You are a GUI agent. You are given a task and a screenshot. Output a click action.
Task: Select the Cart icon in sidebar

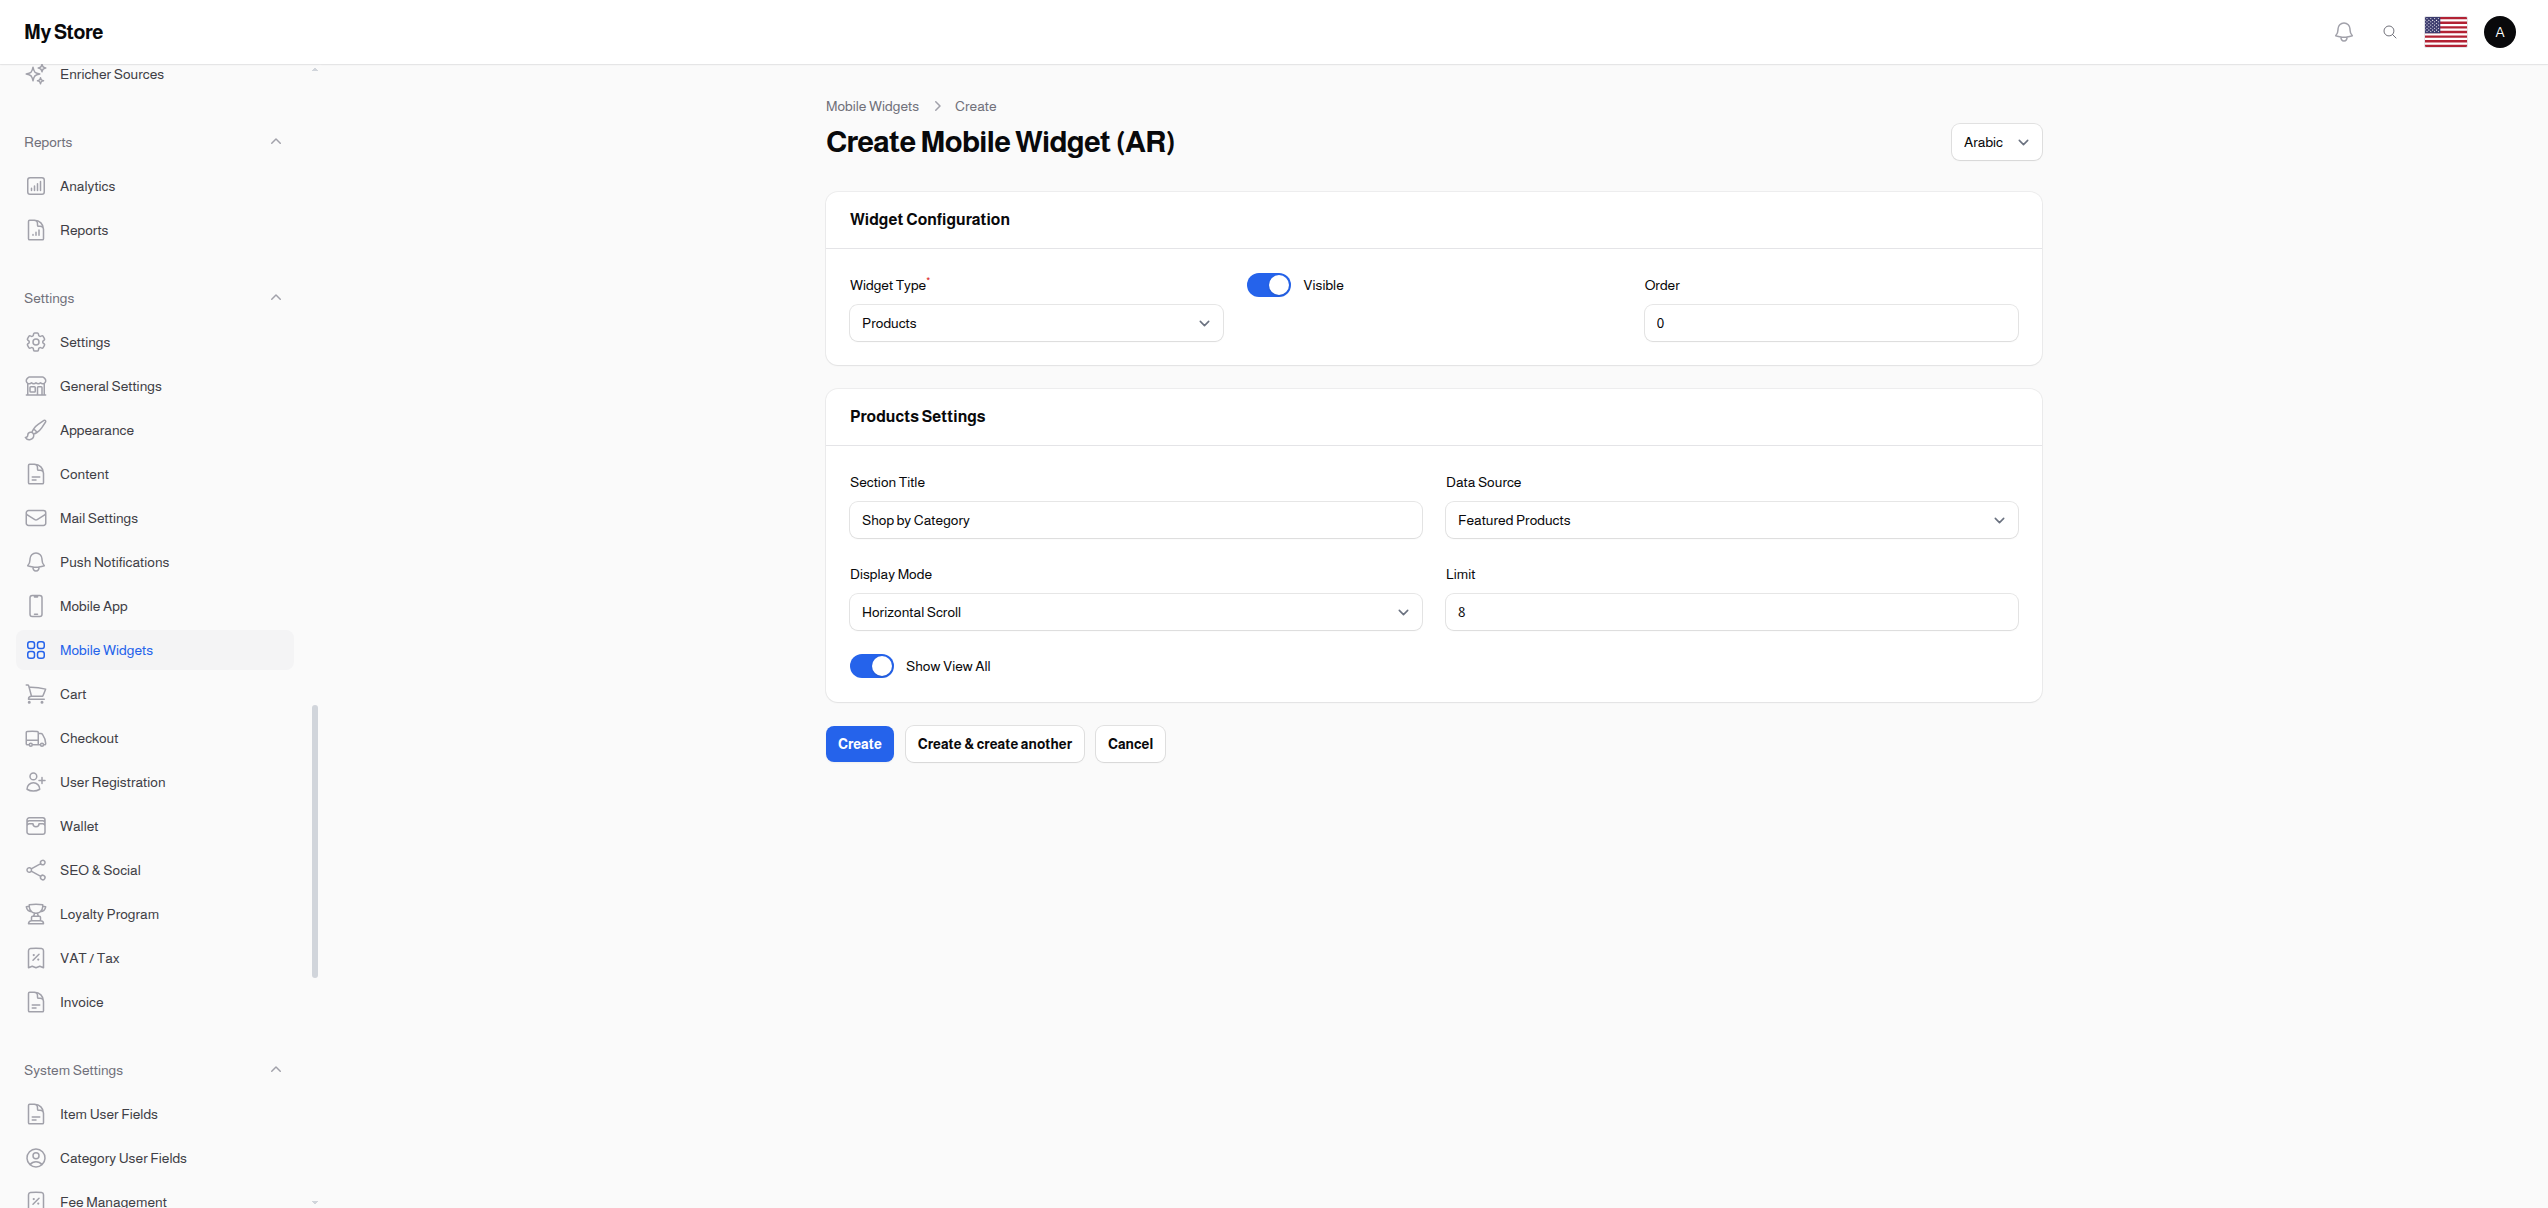tap(36, 694)
